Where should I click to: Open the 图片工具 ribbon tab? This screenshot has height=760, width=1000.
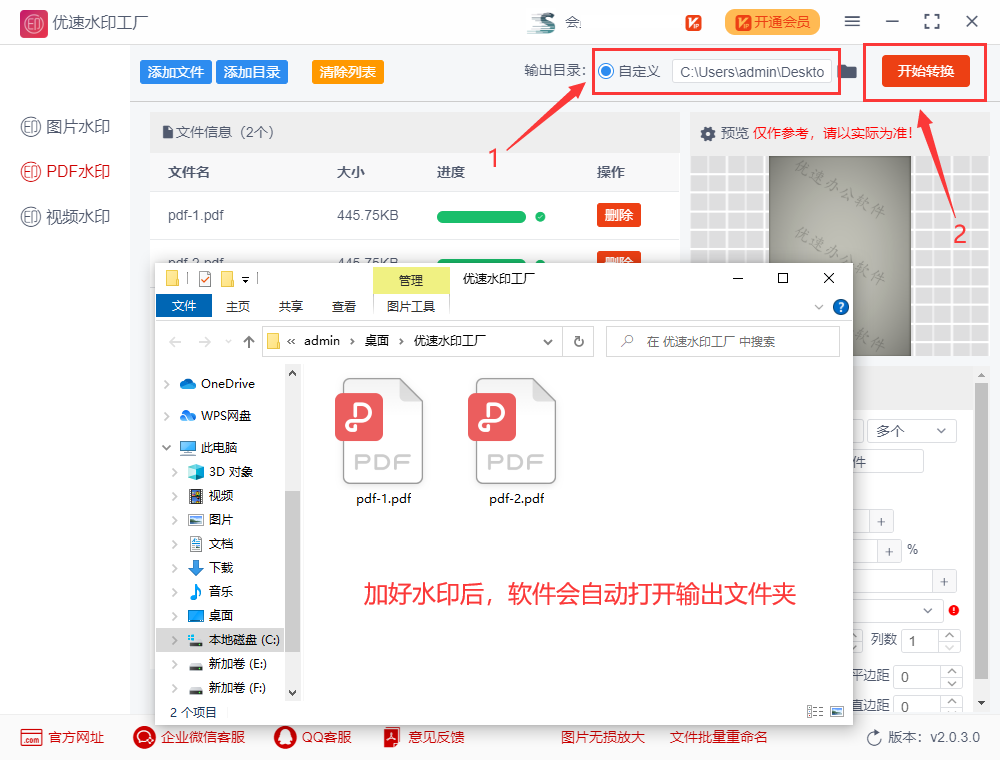coord(411,307)
